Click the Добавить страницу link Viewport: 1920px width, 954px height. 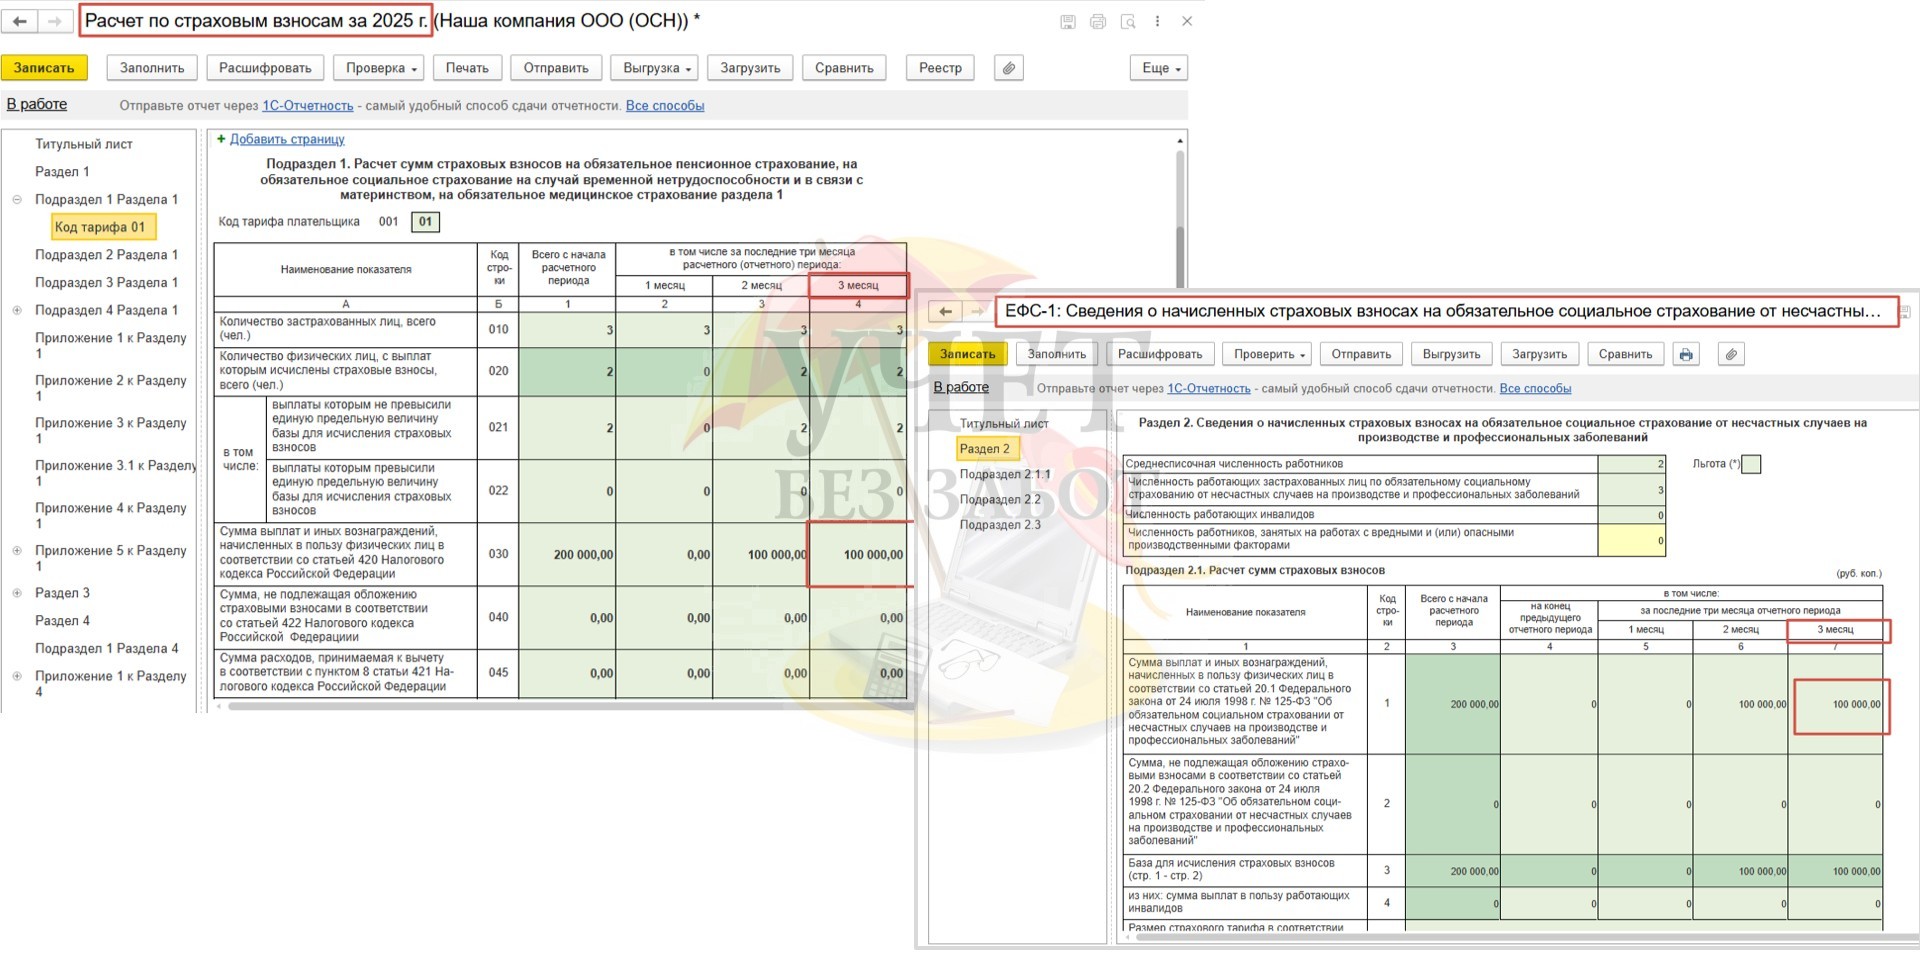tap(287, 139)
